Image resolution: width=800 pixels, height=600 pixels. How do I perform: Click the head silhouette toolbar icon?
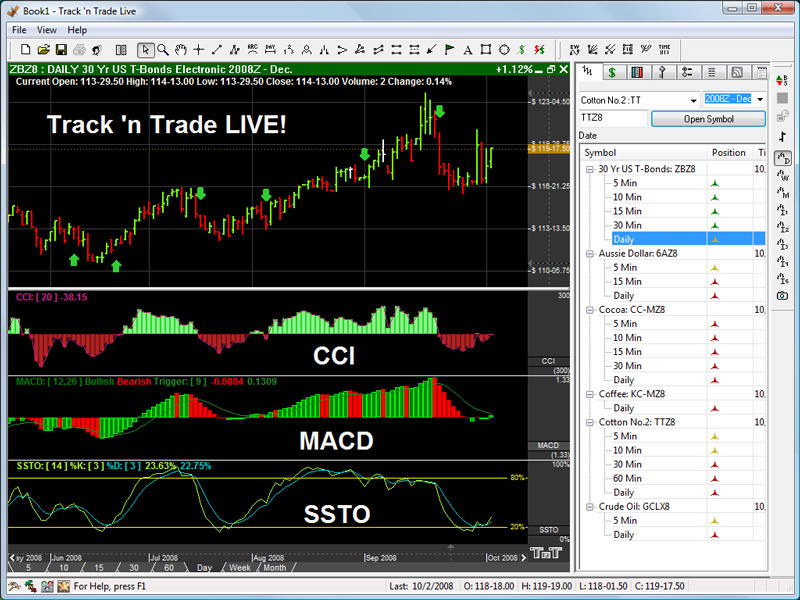click(97, 49)
